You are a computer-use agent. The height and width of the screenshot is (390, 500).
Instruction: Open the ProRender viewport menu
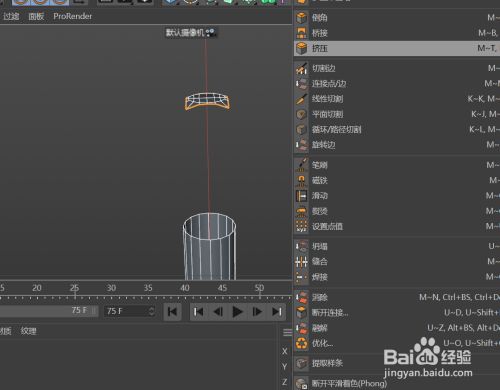[x=73, y=16]
